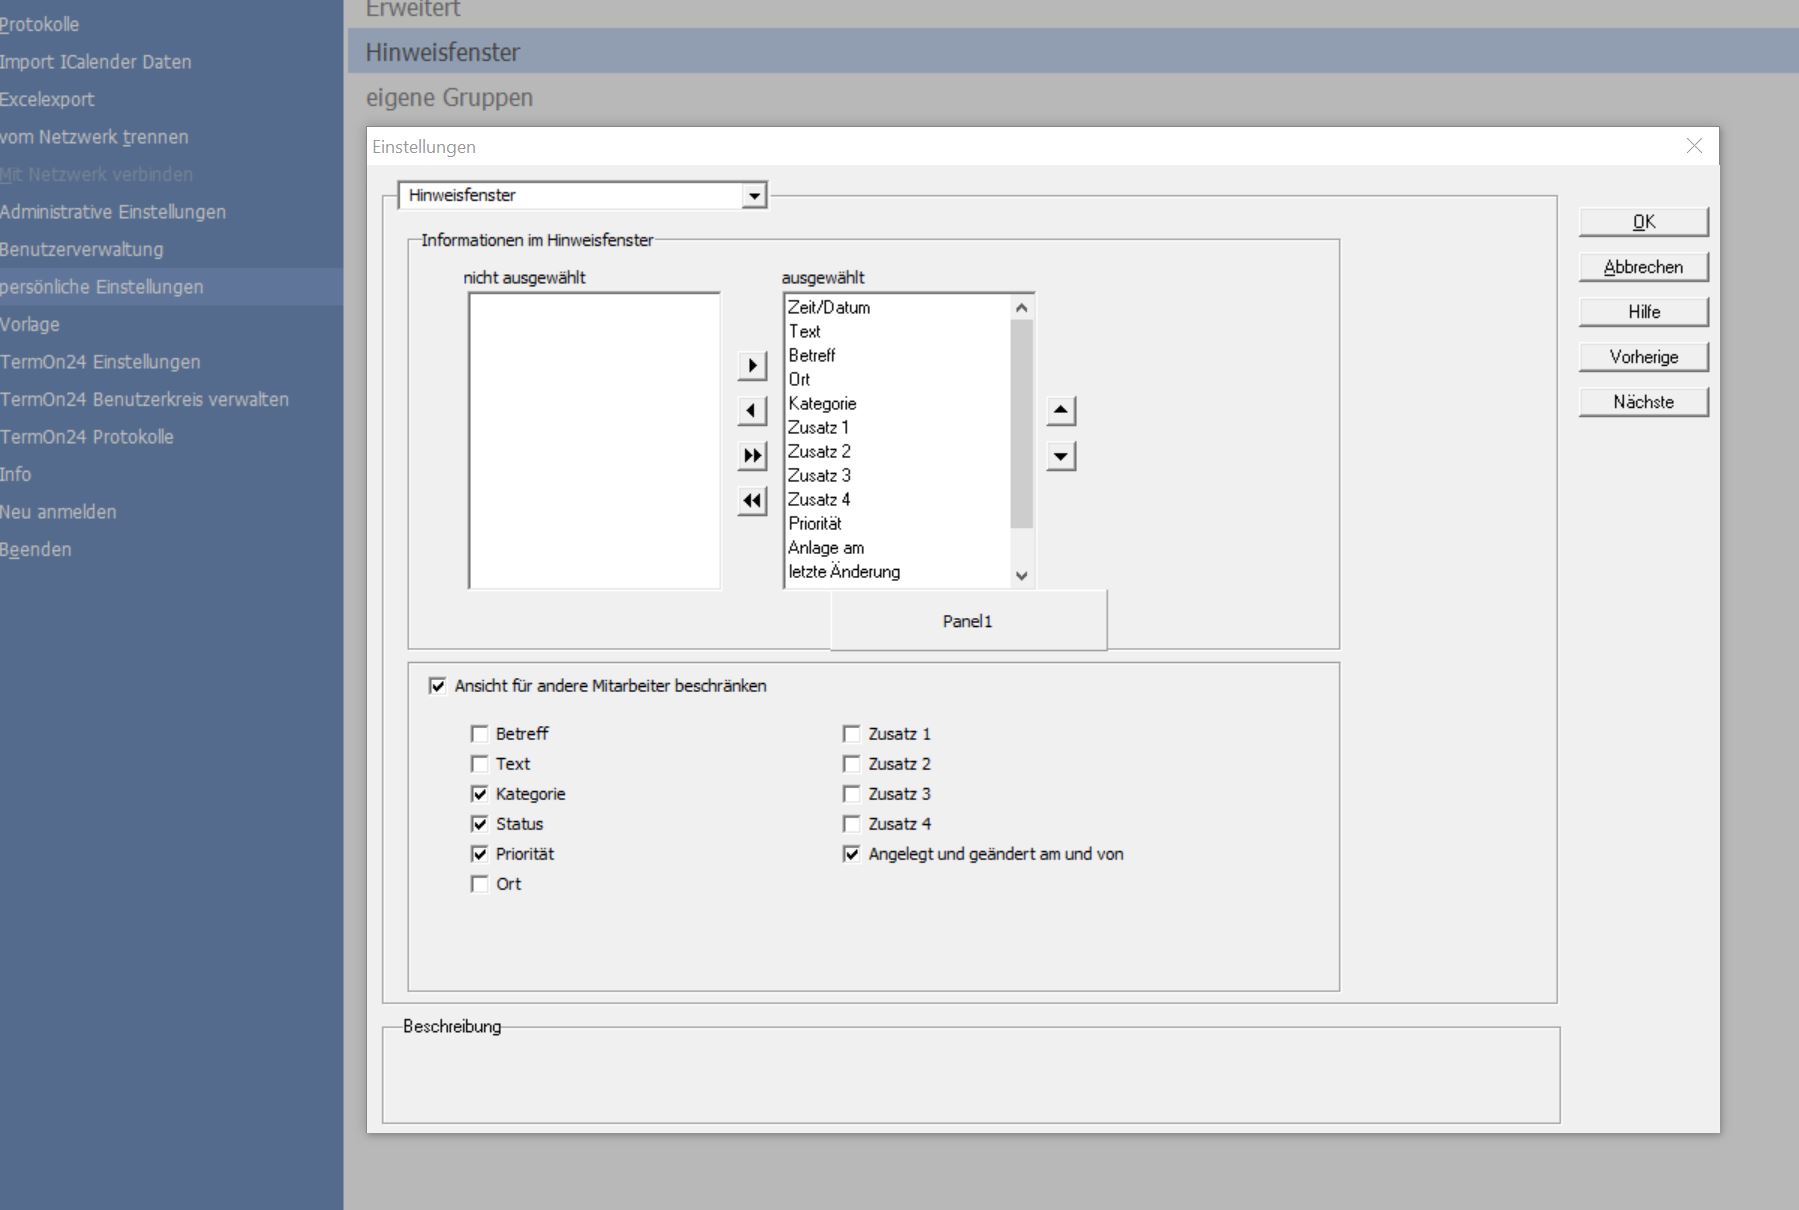
Task: Close the Einstellungen dialog with X
Action: coord(1694,146)
